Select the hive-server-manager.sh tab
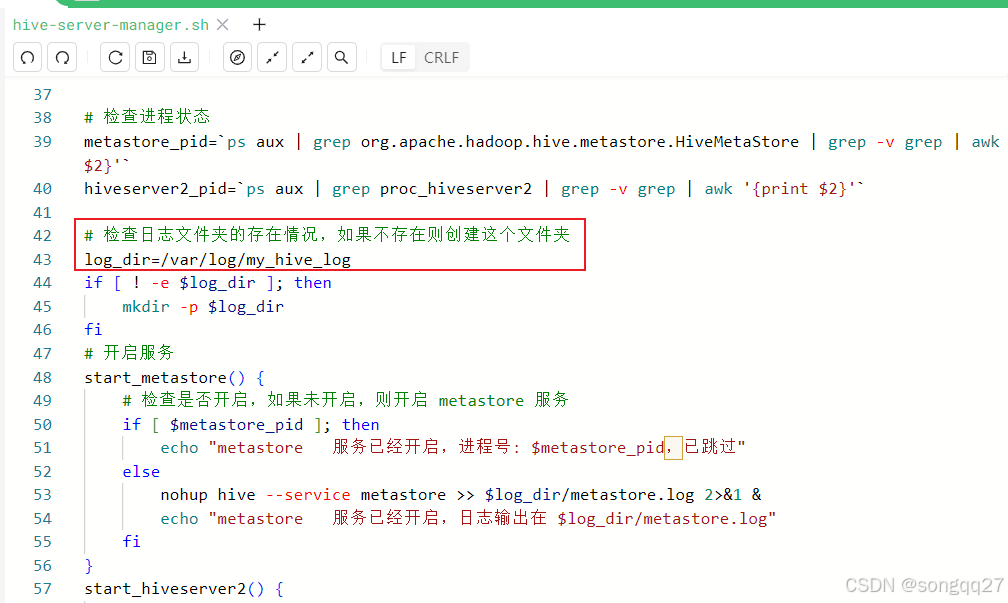 pos(110,24)
